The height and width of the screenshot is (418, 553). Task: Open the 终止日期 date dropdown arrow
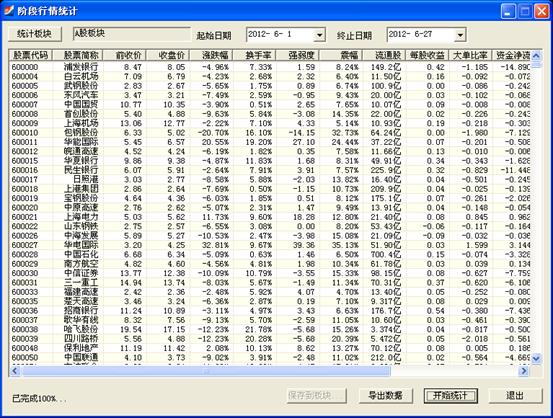click(x=460, y=35)
